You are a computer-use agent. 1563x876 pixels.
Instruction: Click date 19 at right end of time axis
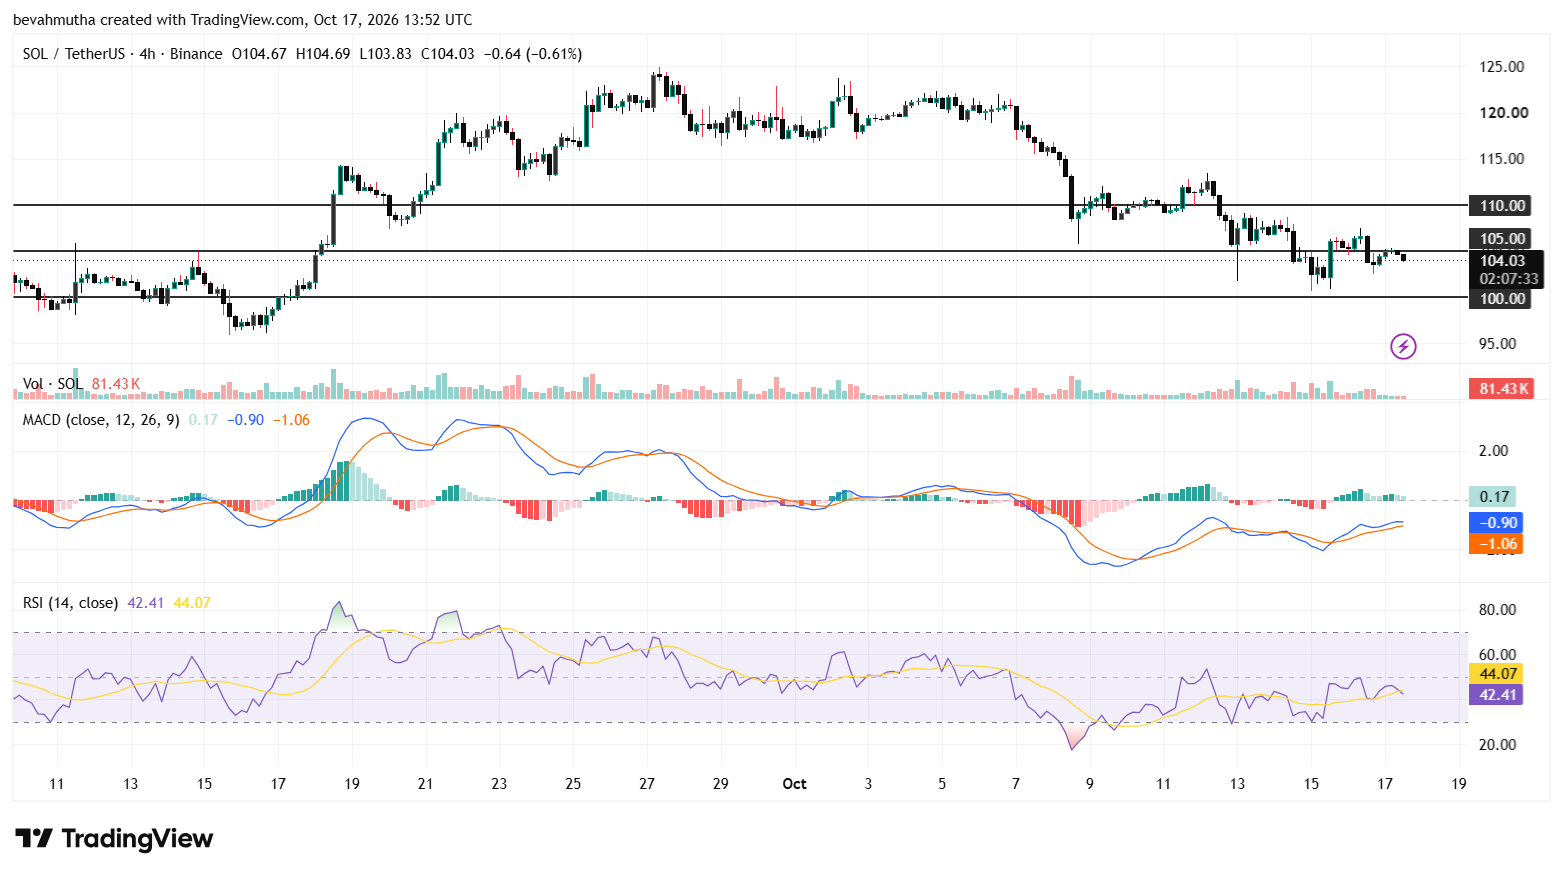(1459, 784)
